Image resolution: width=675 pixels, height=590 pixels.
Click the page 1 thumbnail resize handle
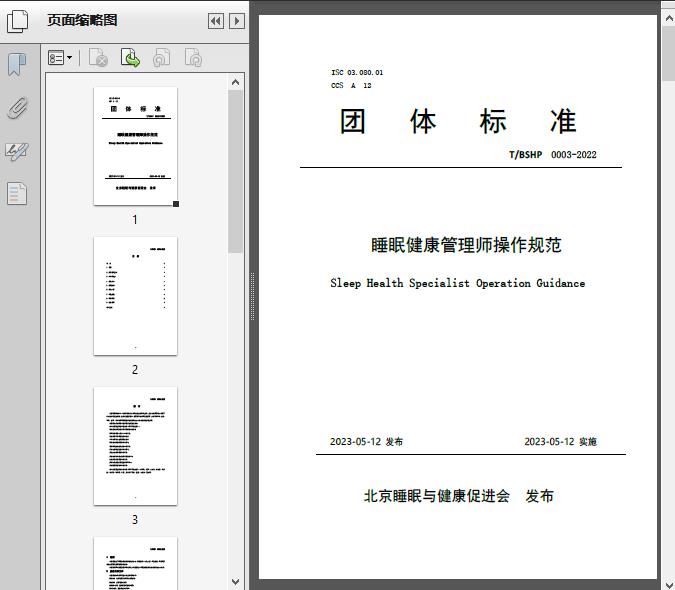pos(176,204)
